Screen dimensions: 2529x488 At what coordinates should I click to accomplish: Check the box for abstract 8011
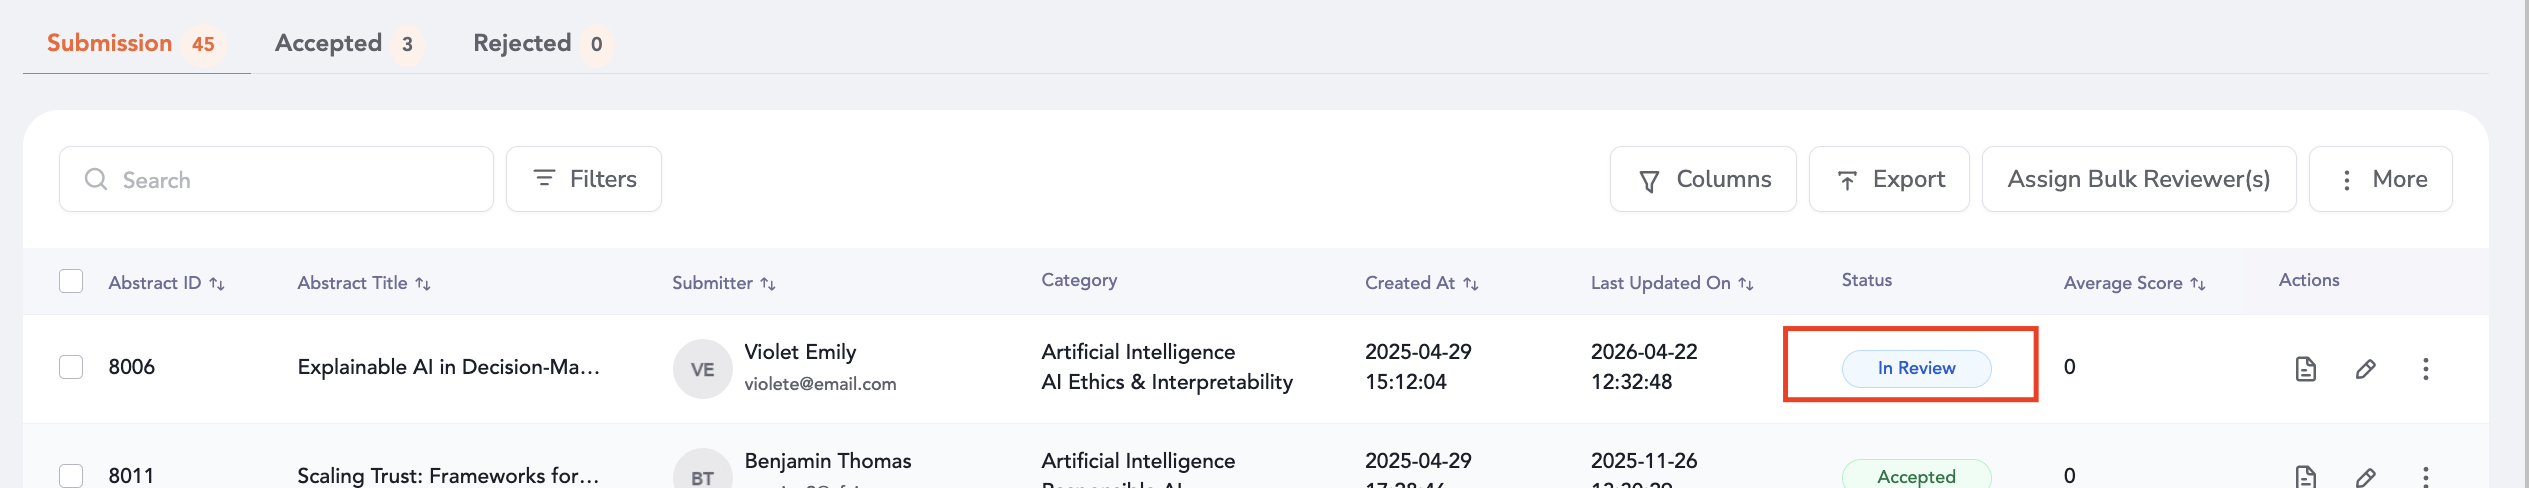pos(71,475)
